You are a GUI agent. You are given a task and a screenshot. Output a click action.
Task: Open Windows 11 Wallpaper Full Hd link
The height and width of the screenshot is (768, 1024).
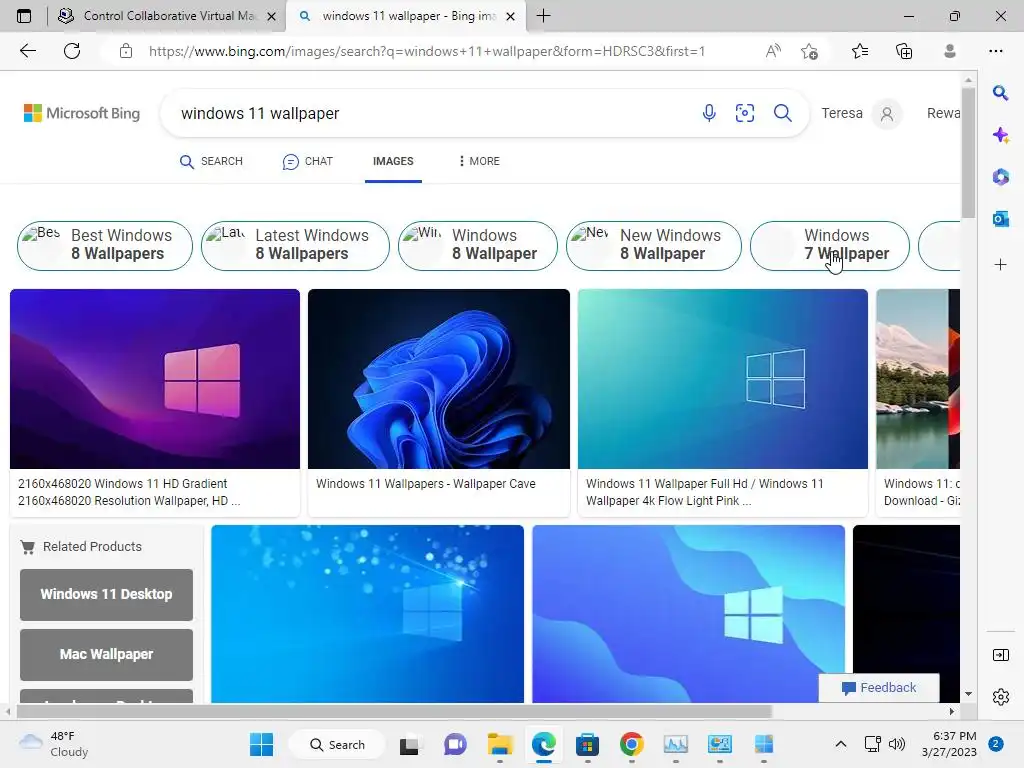point(705,492)
